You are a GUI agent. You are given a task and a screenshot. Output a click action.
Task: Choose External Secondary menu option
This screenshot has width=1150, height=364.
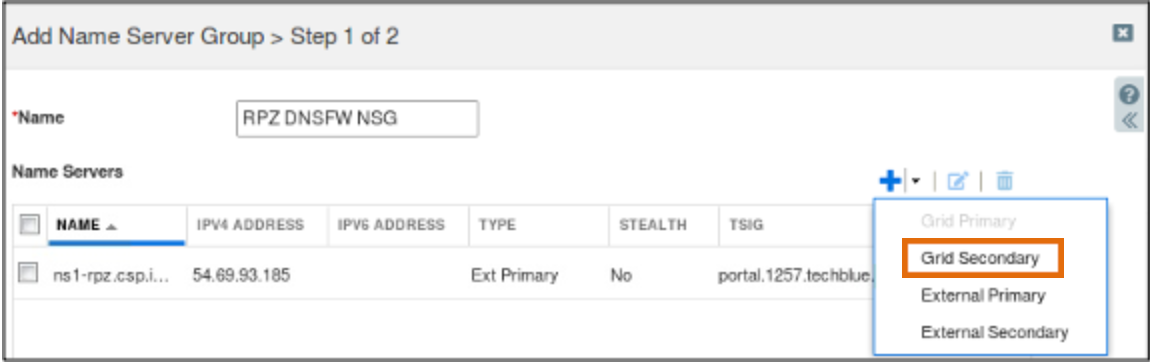coord(994,332)
